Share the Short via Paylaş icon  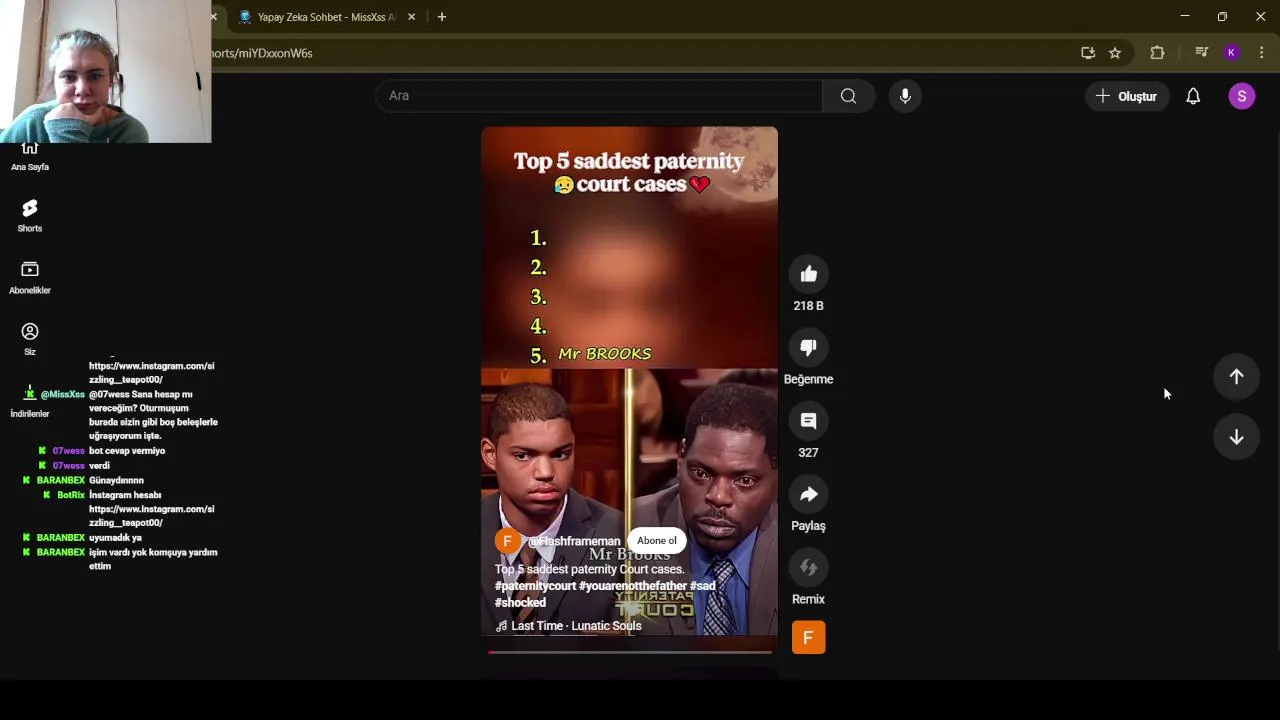tap(808, 494)
